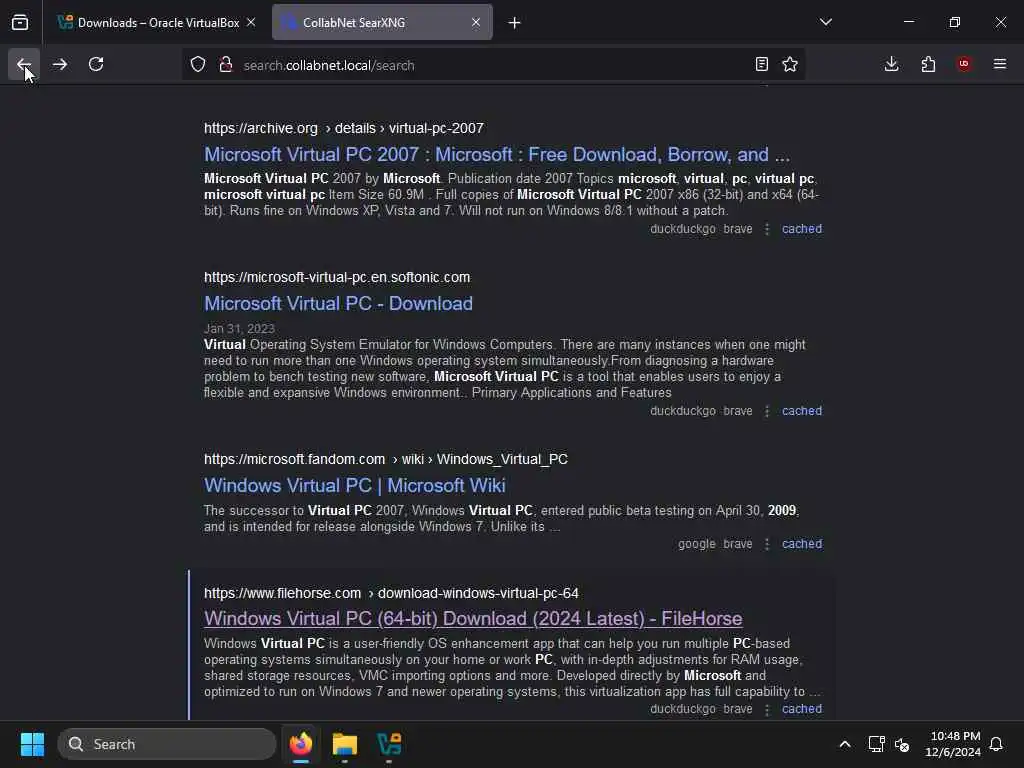Expand engine details for archive.org result
Screen dimensions: 1024x768
click(767, 229)
